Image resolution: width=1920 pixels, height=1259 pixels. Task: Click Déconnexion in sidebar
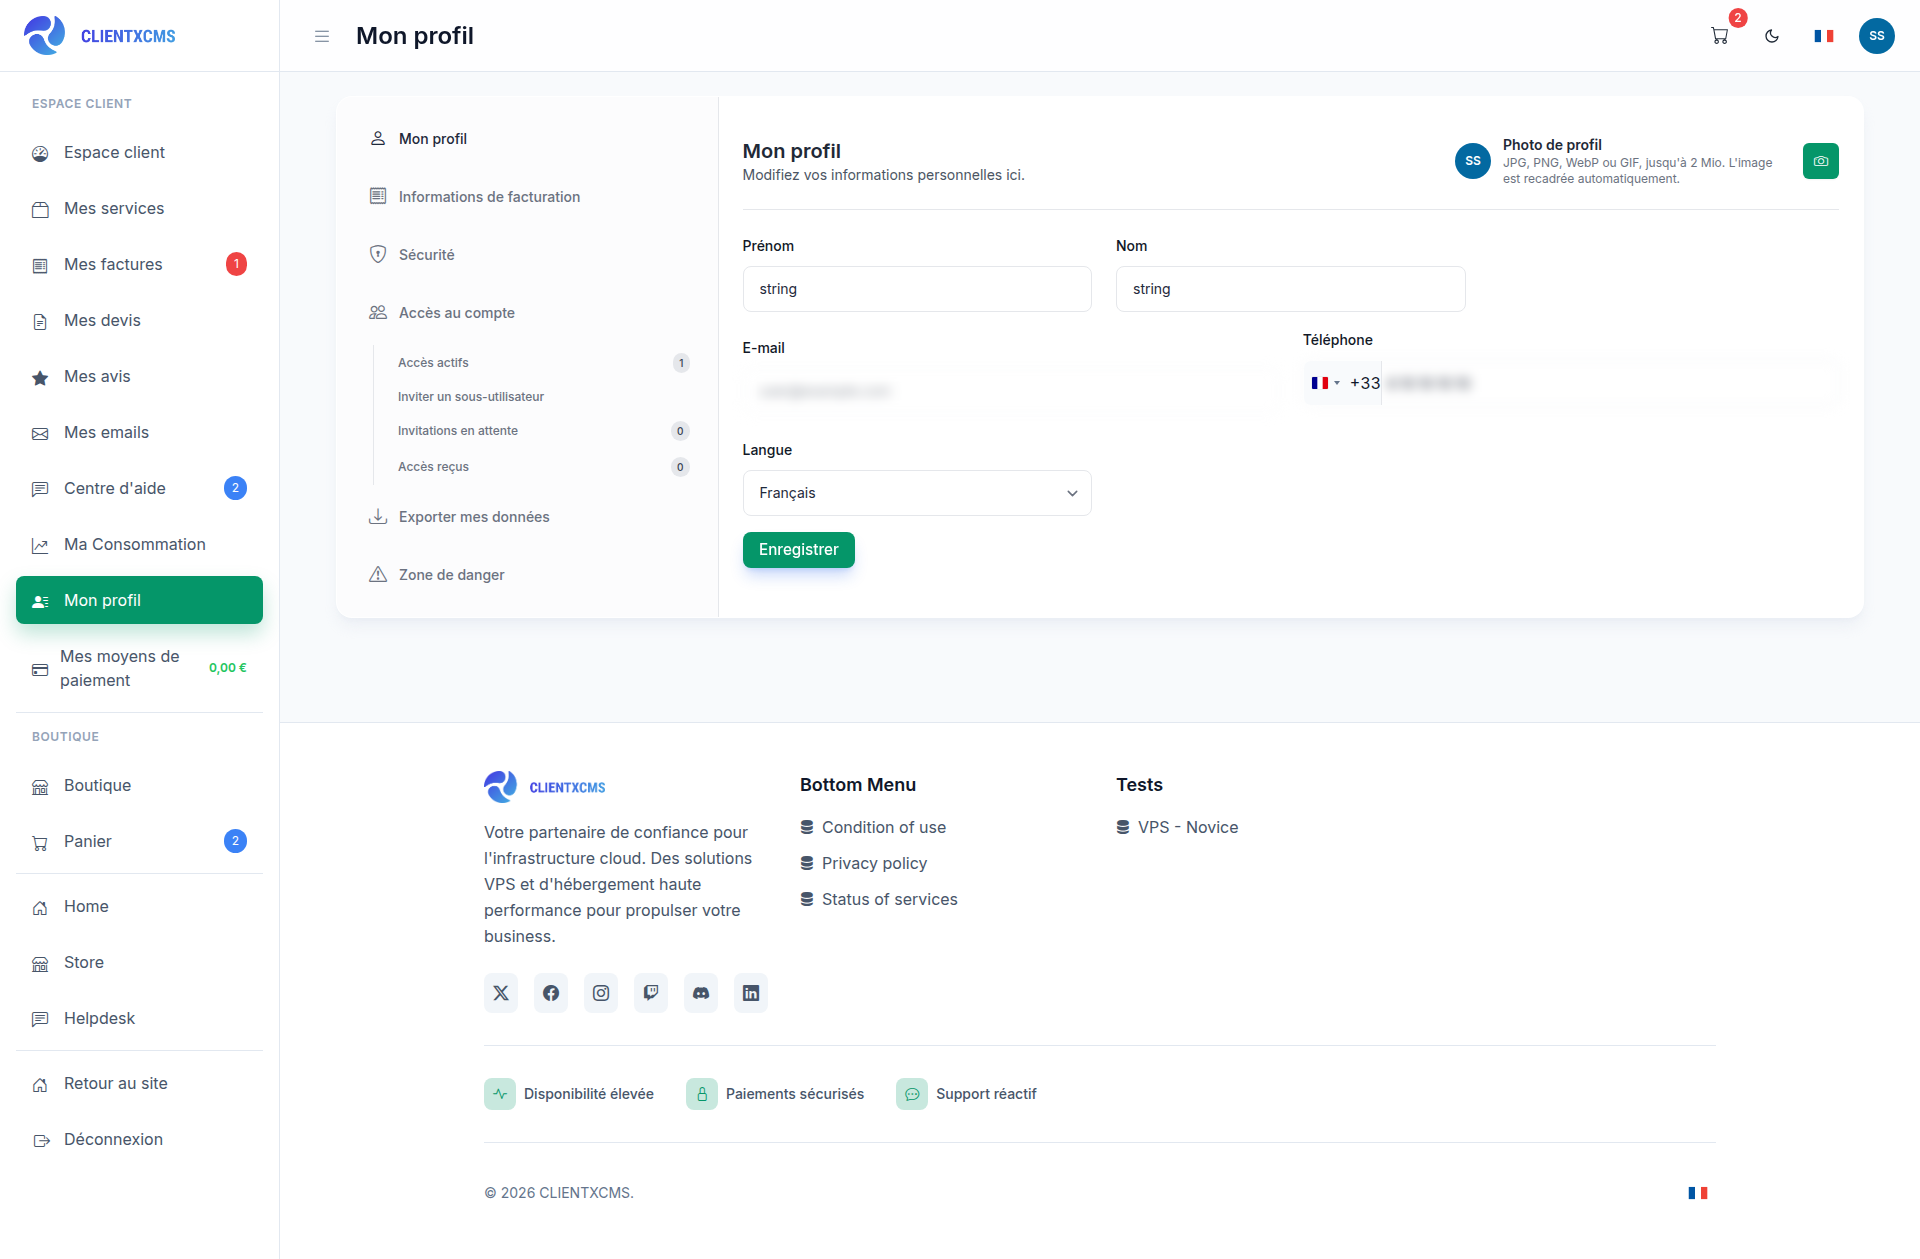(x=139, y=1140)
